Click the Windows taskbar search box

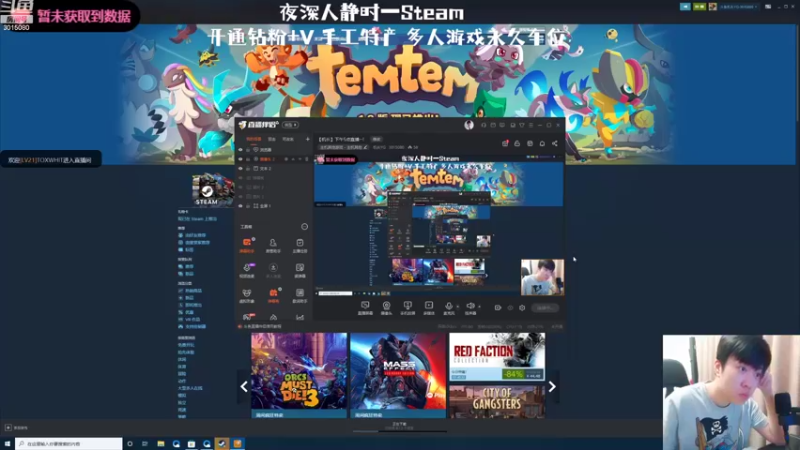(69, 444)
